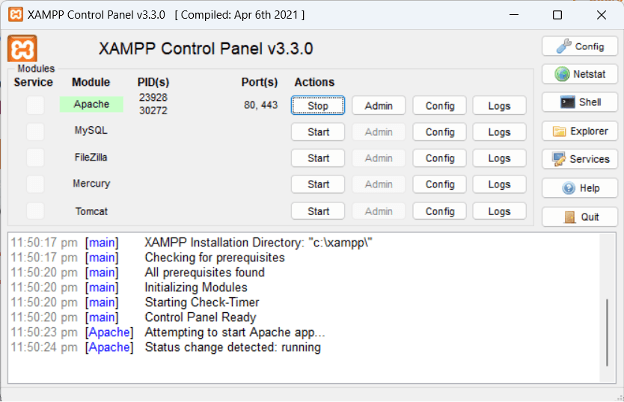Open the Help dialog

click(x=578, y=188)
